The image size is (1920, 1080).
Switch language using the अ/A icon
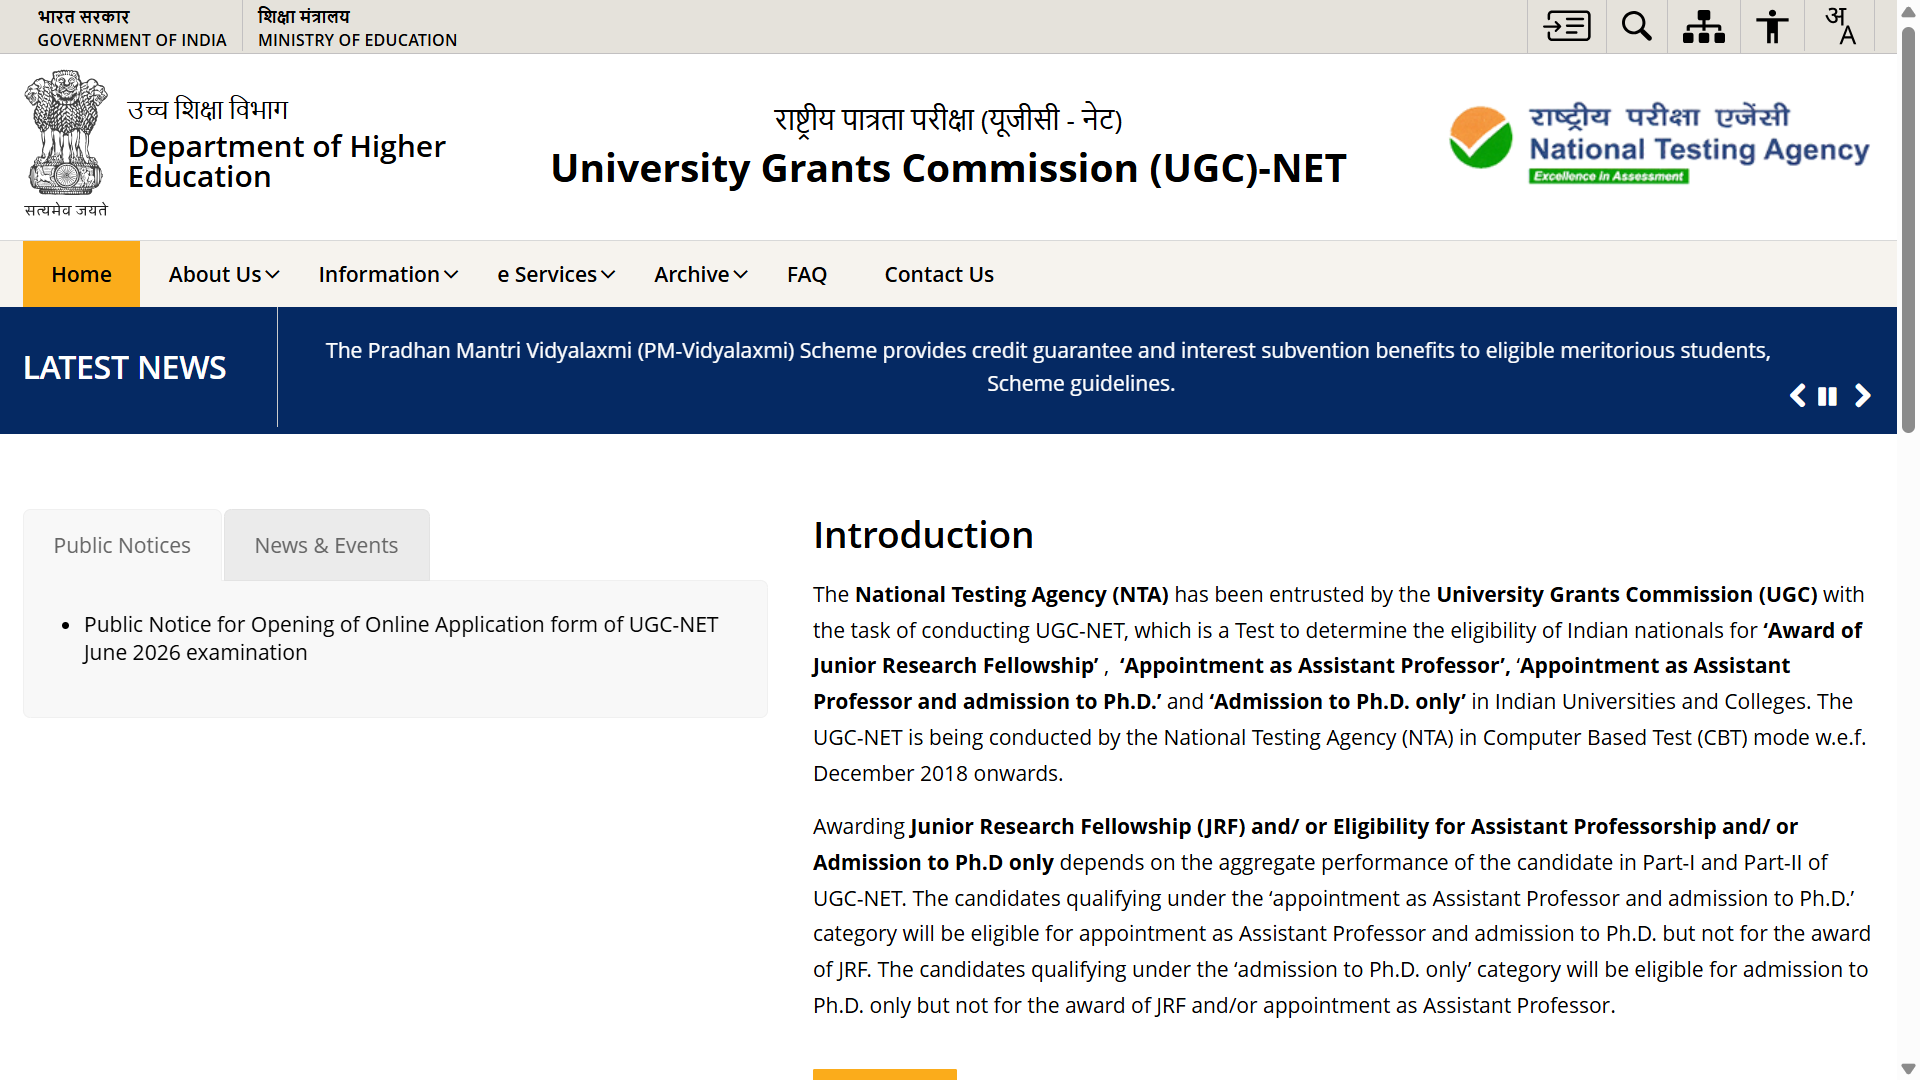[1841, 26]
